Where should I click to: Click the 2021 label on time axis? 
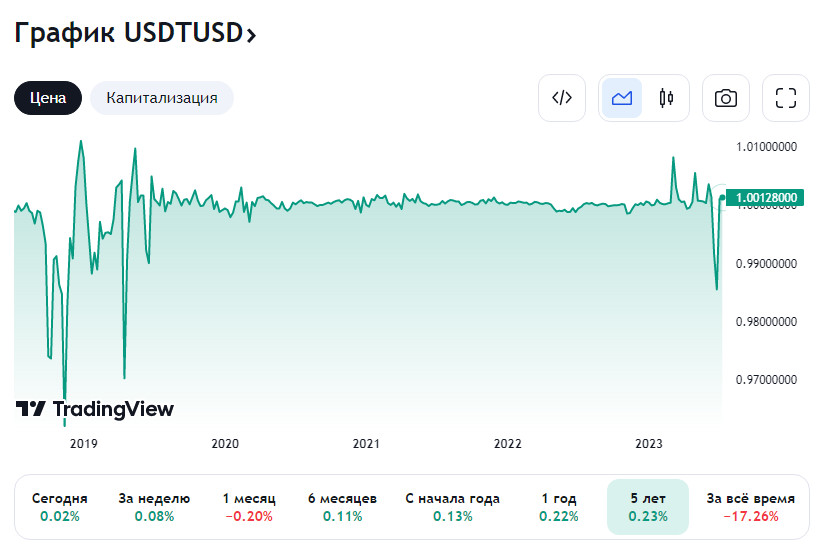[x=366, y=444]
